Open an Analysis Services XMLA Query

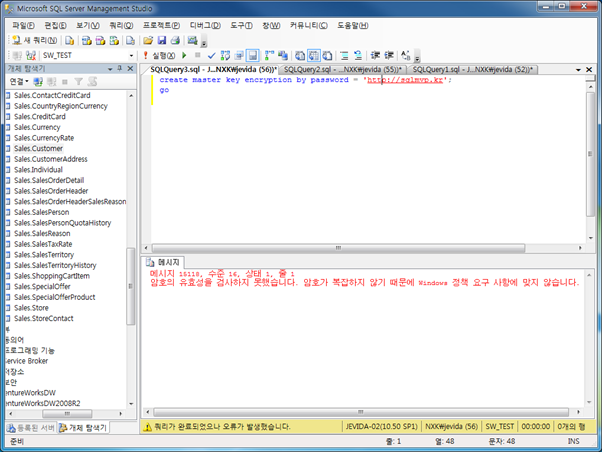click(x=114, y=40)
